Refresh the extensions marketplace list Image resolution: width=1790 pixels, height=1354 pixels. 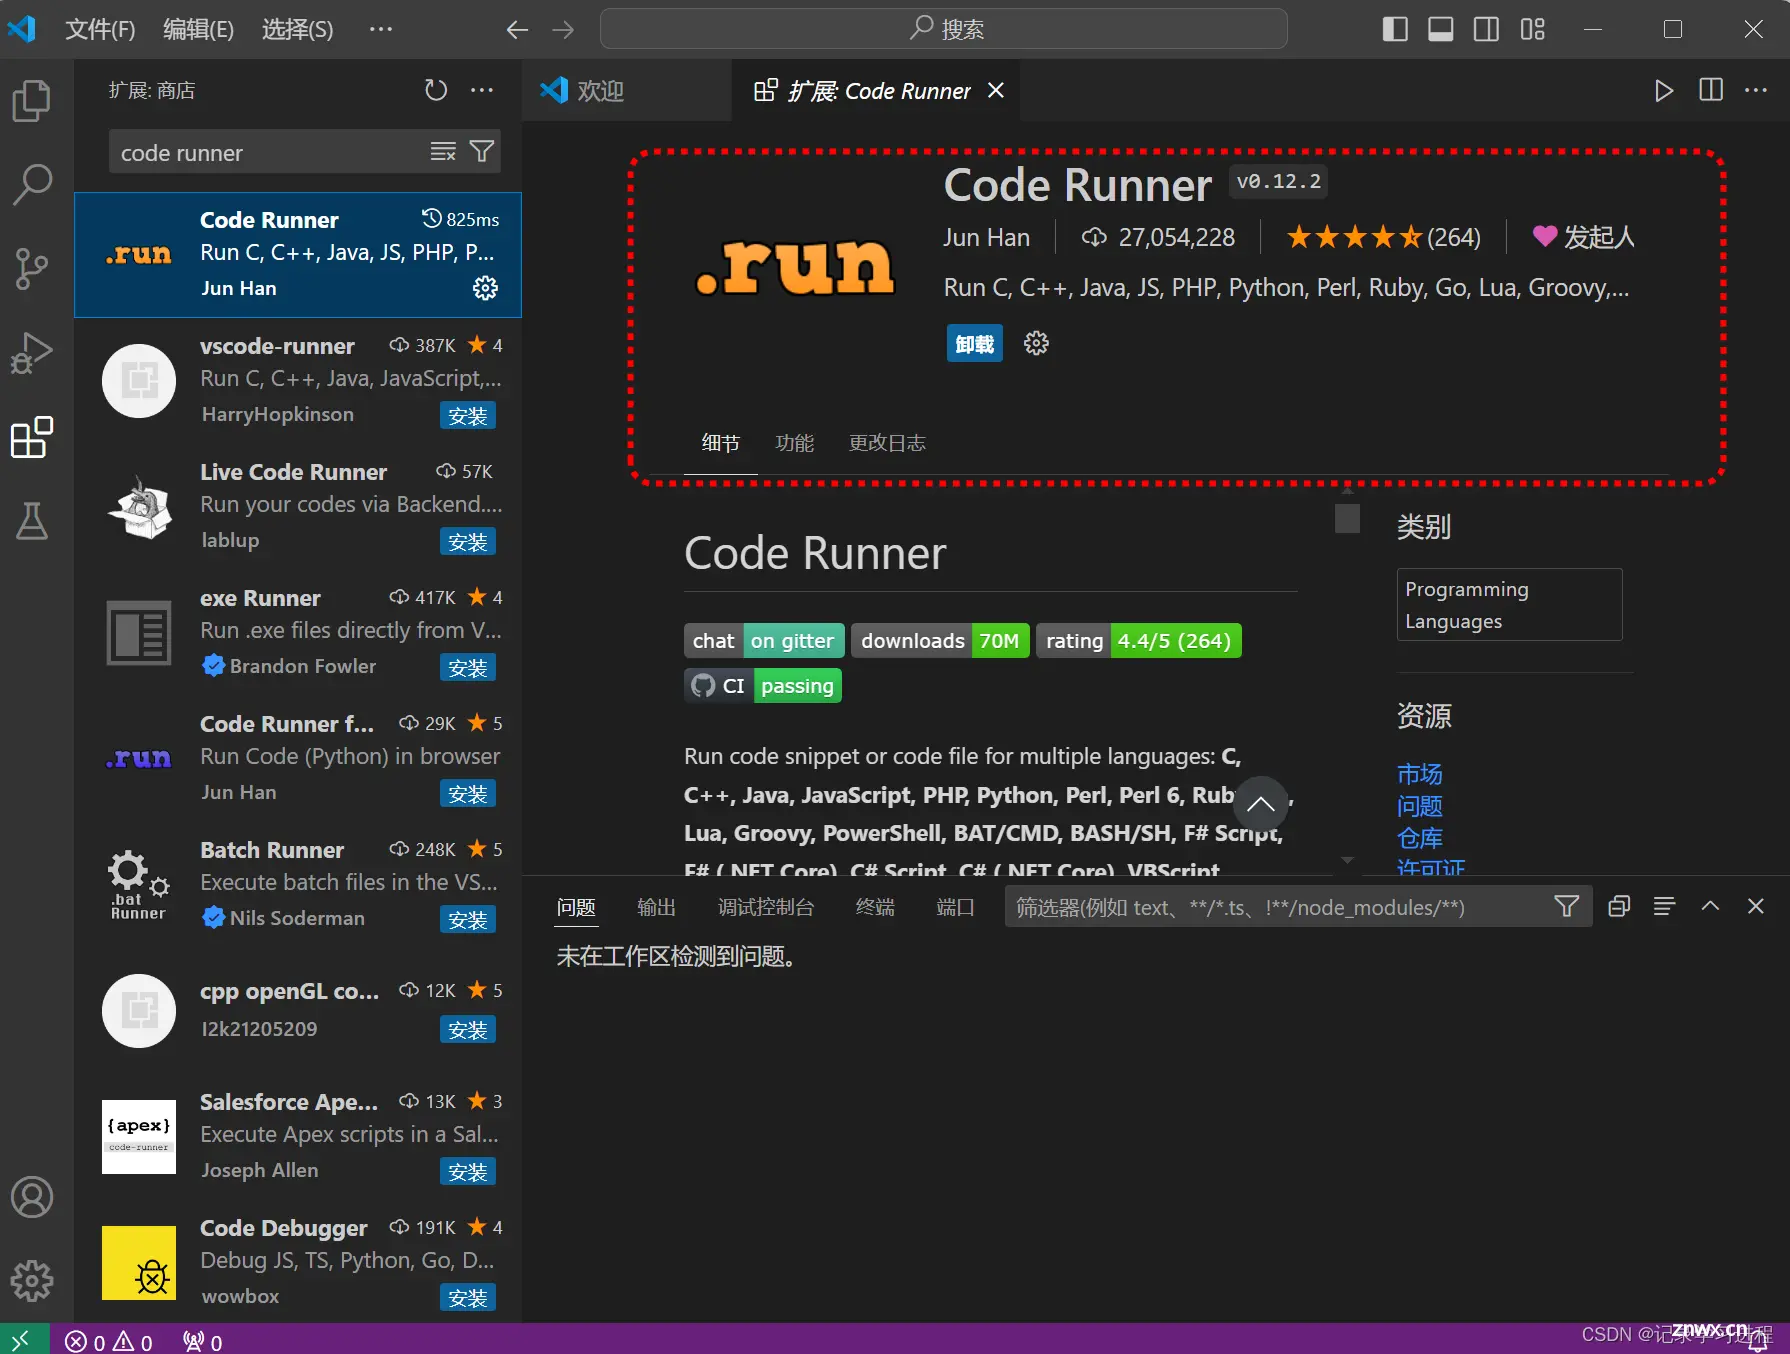tap(436, 90)
